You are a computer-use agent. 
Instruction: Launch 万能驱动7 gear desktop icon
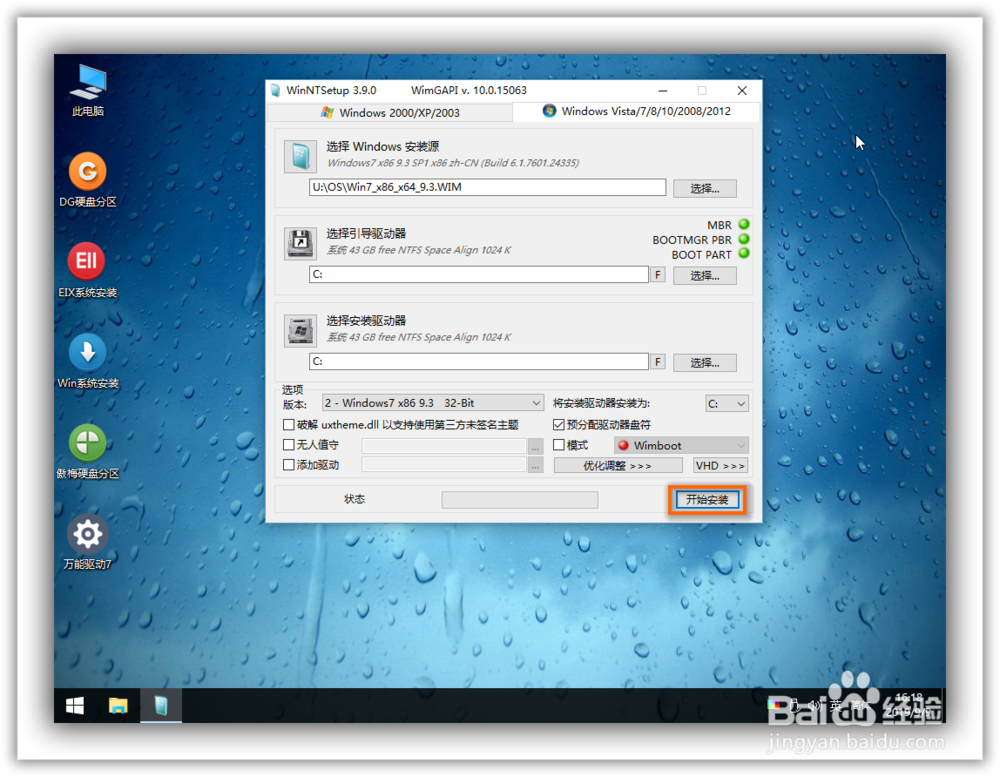[88, 542]
